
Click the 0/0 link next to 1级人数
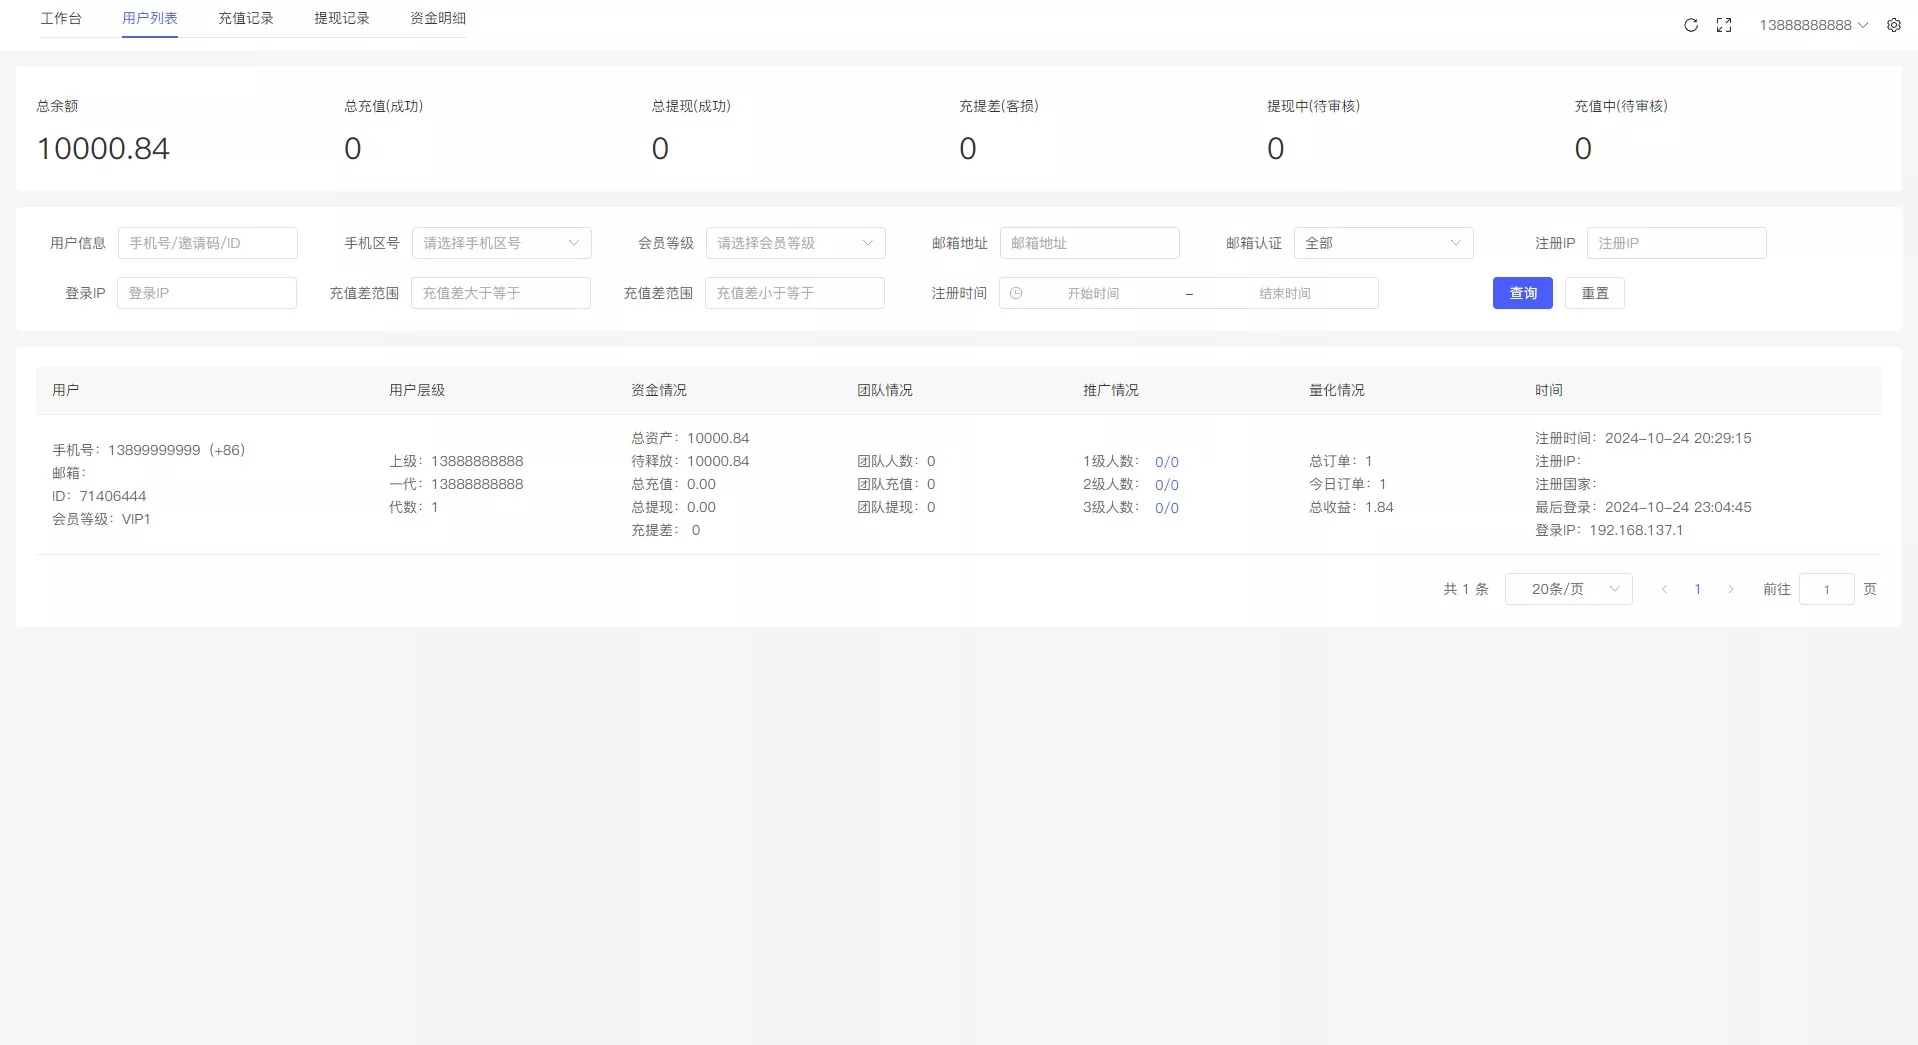(1167, 461)
